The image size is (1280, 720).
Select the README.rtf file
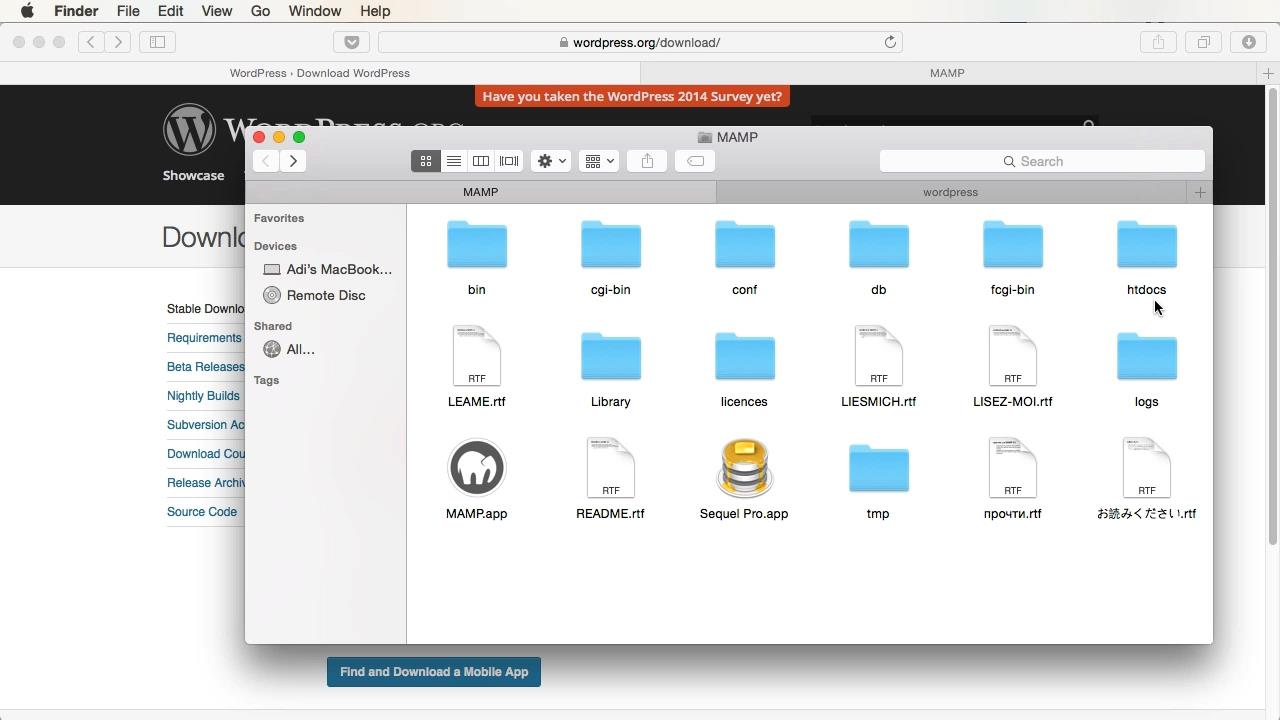pyautogui.click(x=611, y=468)
